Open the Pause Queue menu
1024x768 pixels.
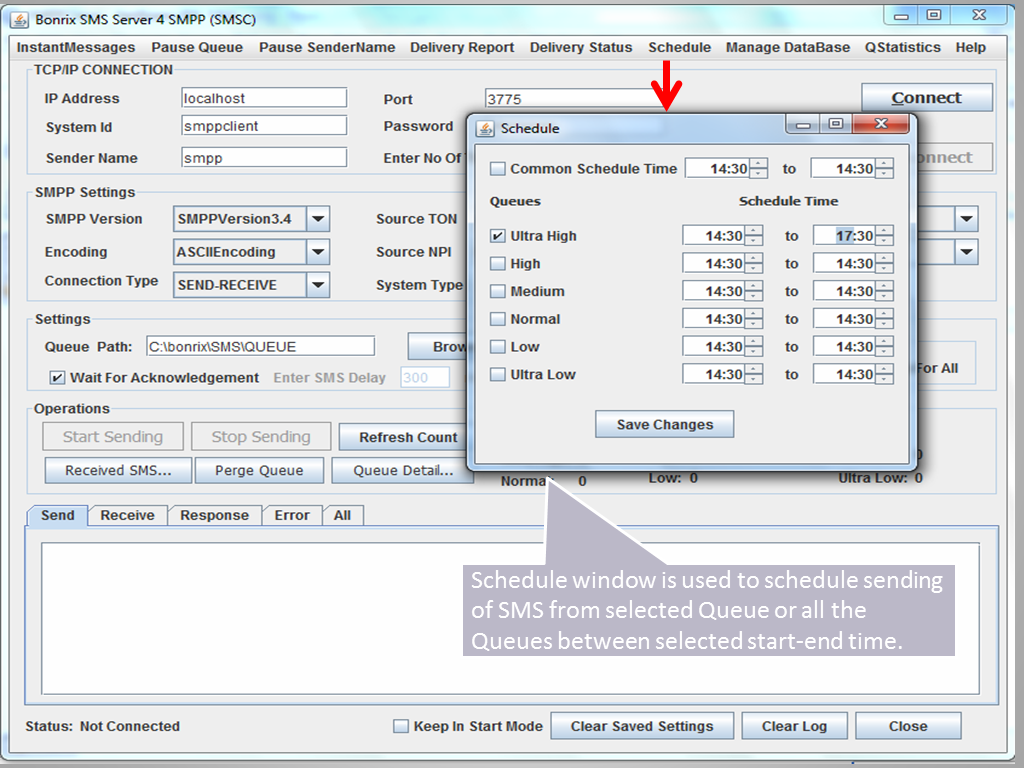[197, 47]
